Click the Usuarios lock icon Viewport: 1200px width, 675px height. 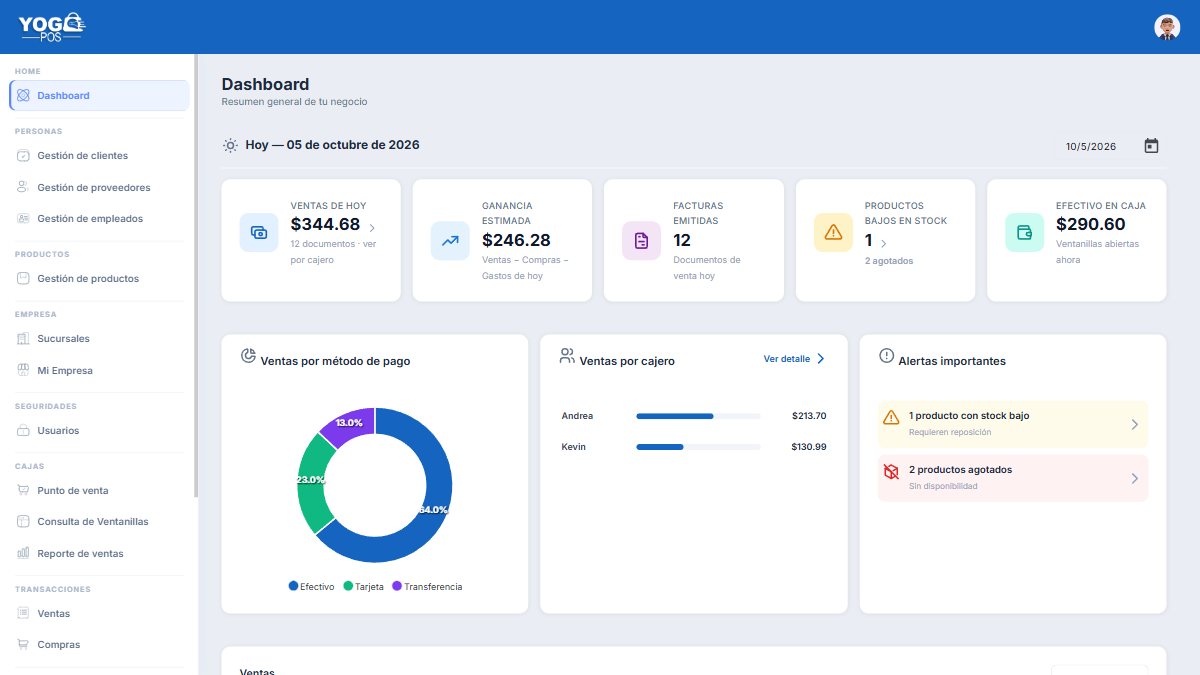(x=23, y=431)
